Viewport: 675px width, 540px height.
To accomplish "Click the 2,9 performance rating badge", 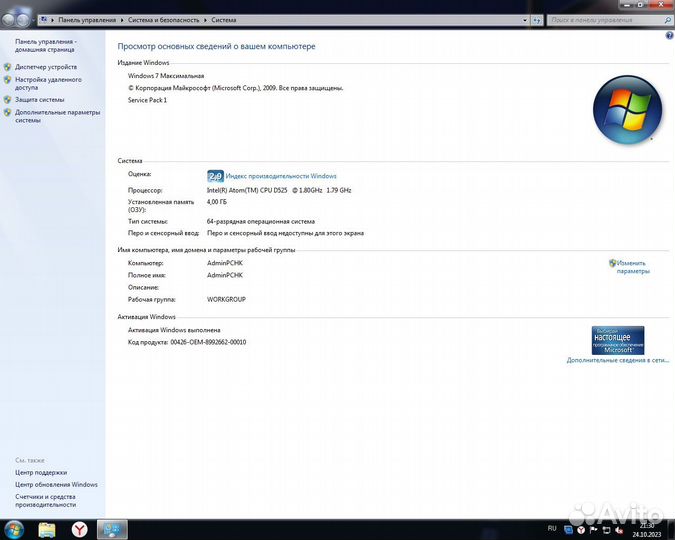I will pos(215,176).
